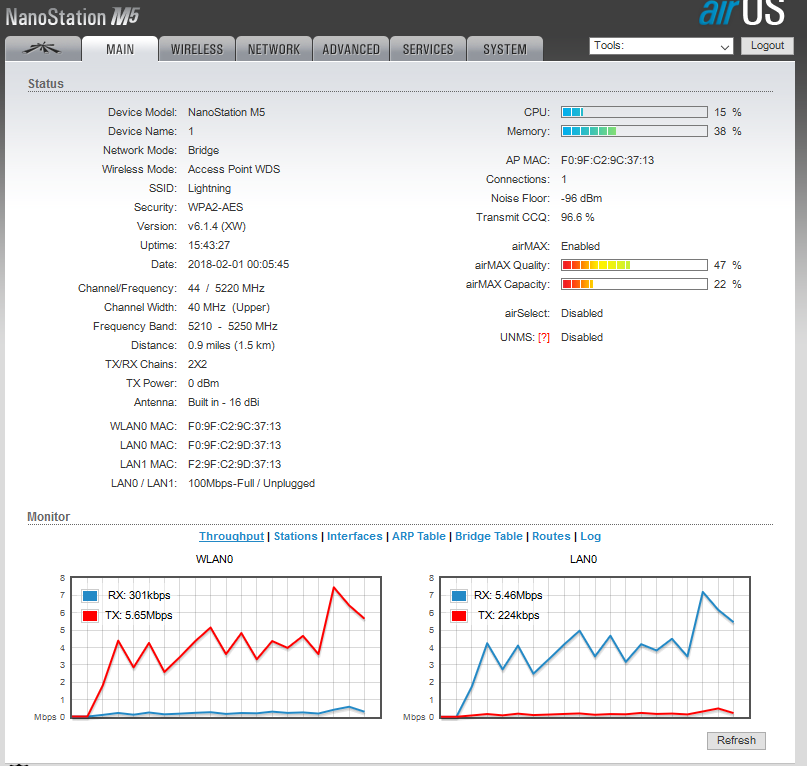Click the UNMS value Disabled
This screenshot has width=807, height=766.
coord(582,338)
